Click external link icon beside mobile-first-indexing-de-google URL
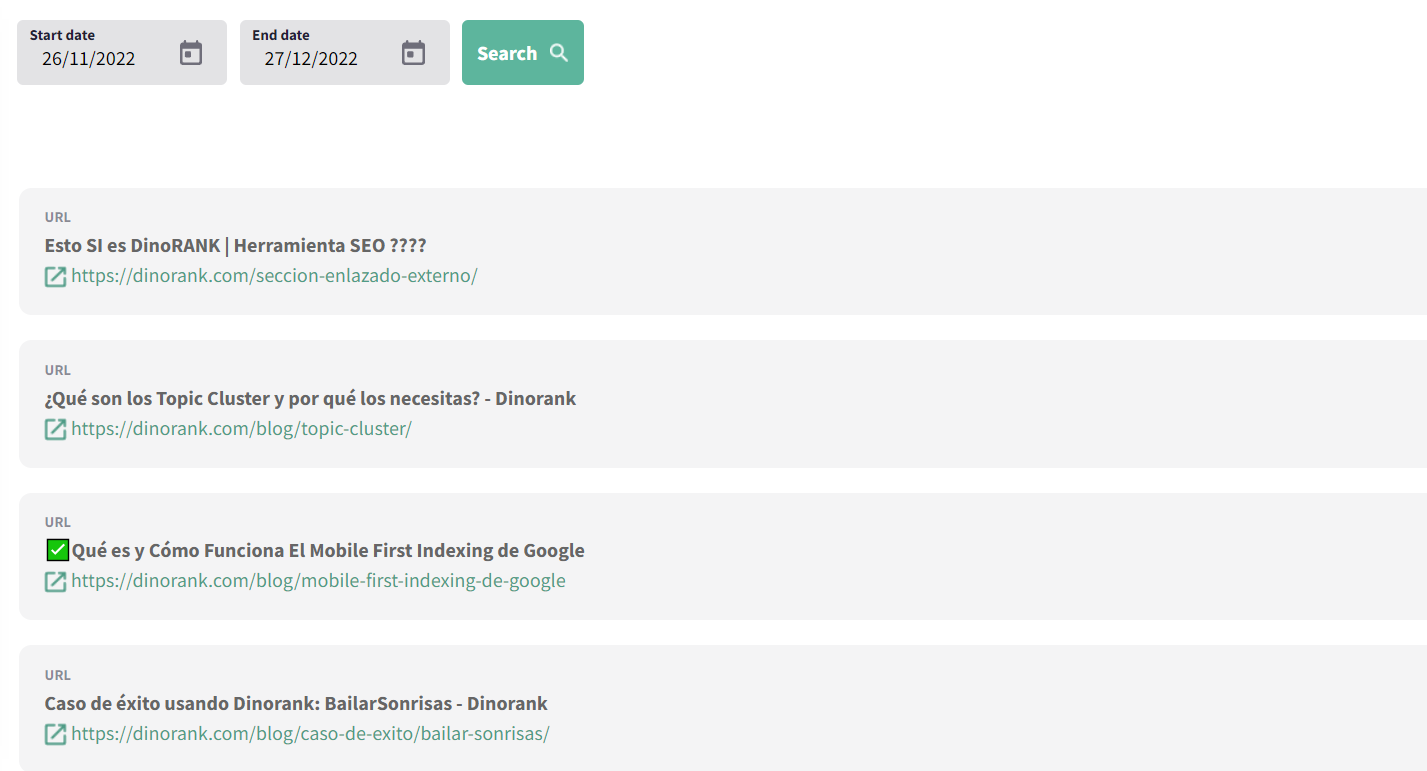 point(56,581)
